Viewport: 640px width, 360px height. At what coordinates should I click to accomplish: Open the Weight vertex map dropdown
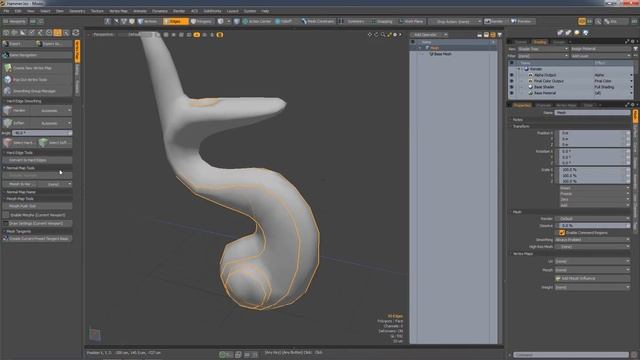click(x=592, y=287)
